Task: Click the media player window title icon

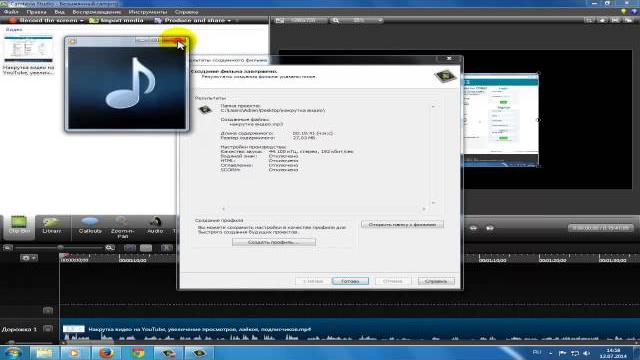Action: click(x=72, y=41)
